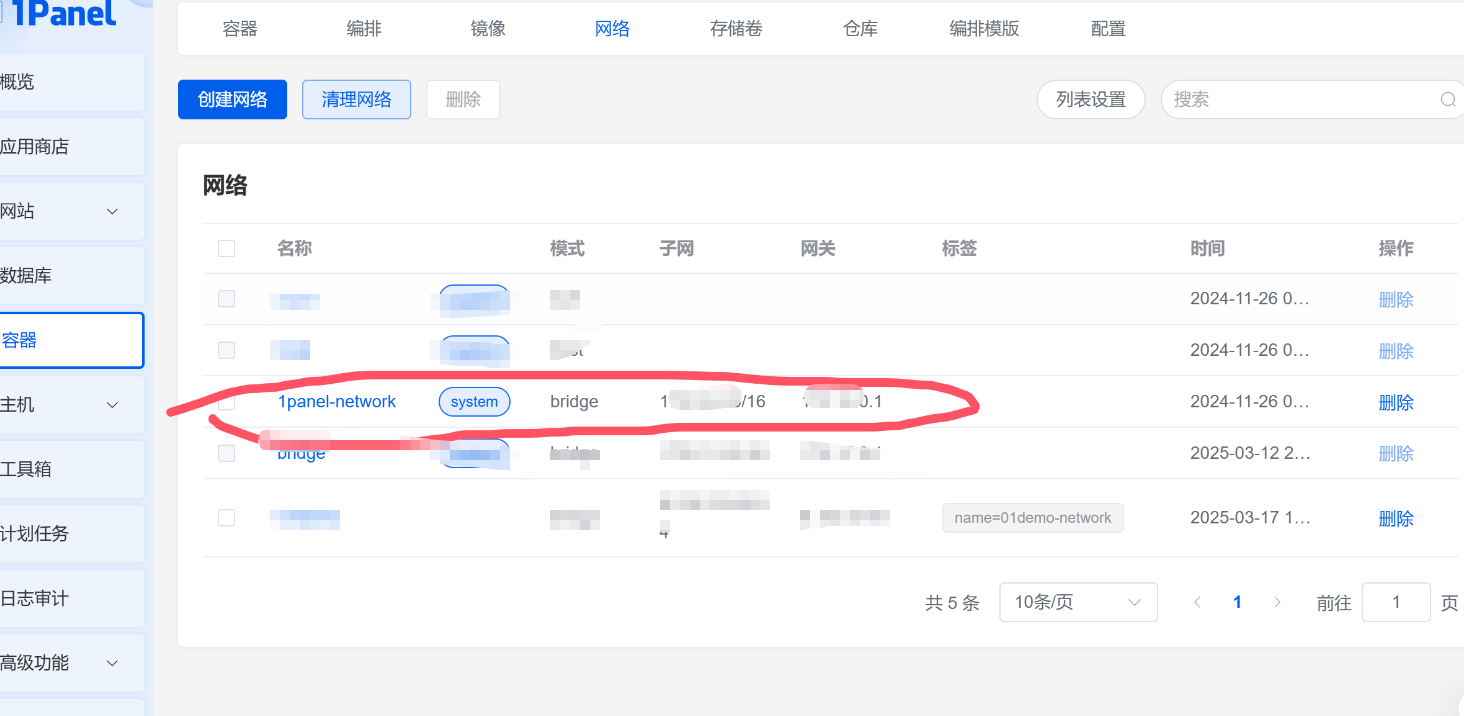The height and width of the screenshot is (716, 1464).
Task: Click the 清理网络 button
Action: pos(356,100)
